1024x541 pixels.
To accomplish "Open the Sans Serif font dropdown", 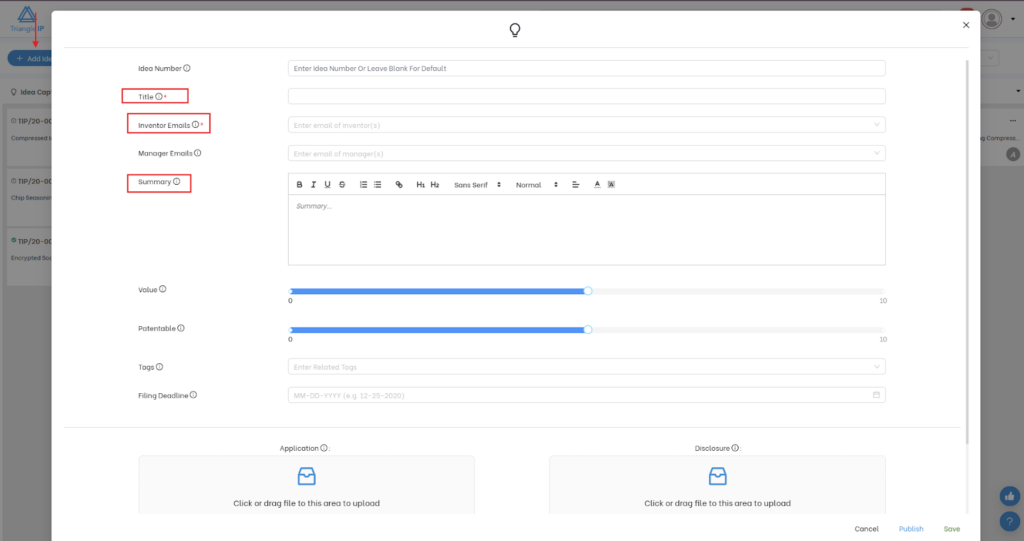I will 477,185.
